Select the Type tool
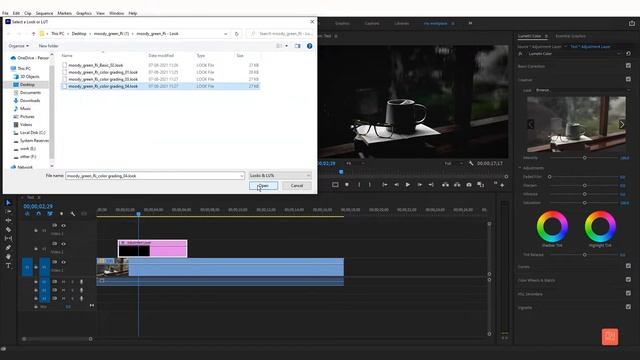 8,266
